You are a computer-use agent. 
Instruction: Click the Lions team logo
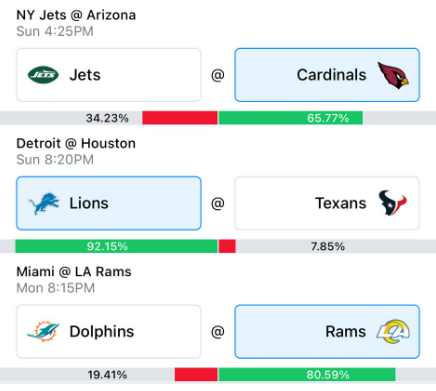(44, 203)
